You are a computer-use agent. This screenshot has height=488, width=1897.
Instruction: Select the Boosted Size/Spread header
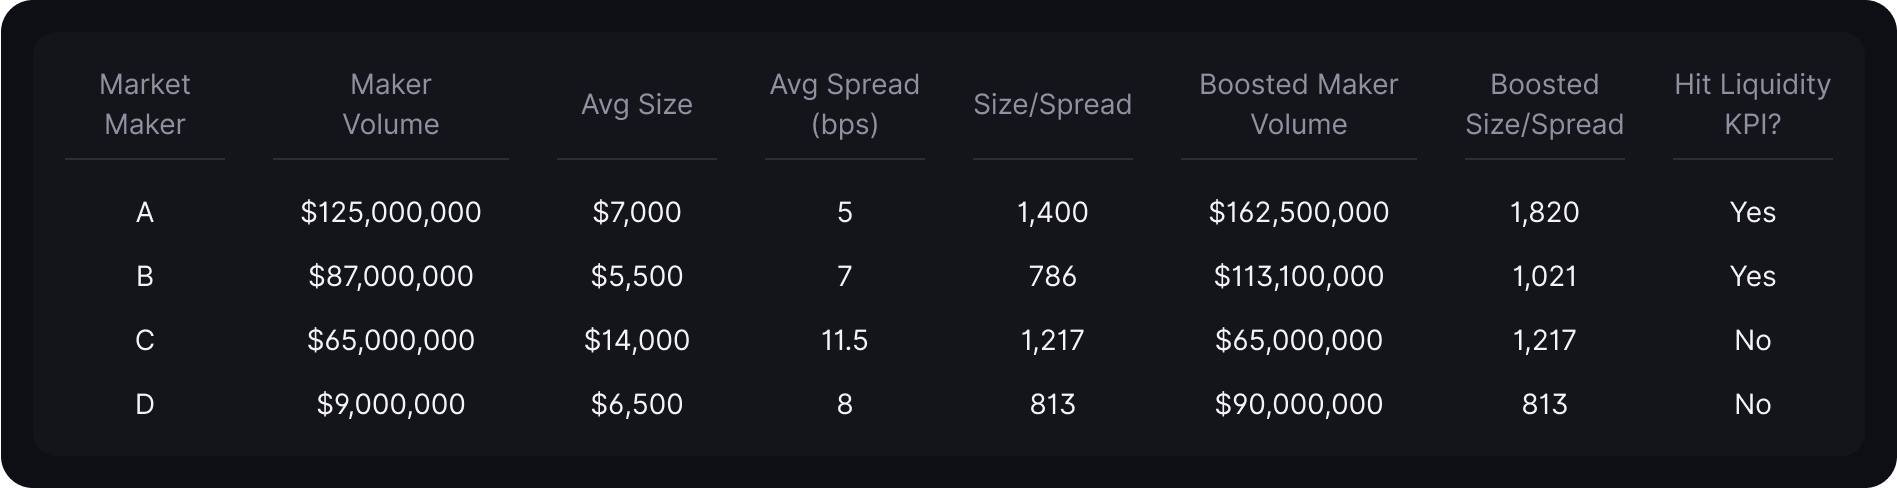point(1545,104)
